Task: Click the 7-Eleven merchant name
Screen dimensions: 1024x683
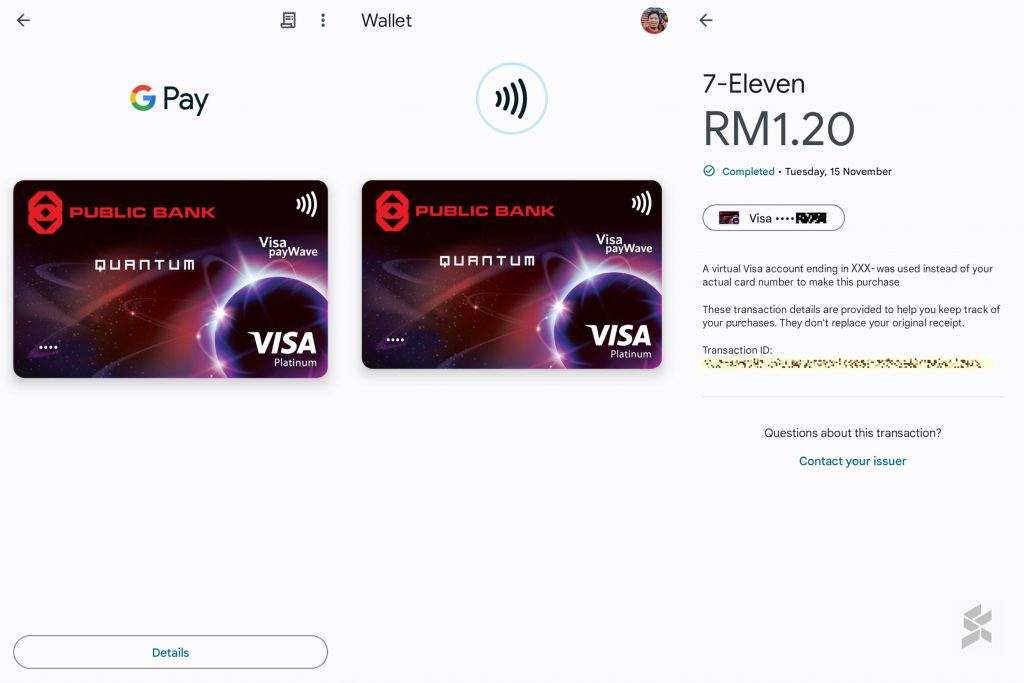Action: 754,84
